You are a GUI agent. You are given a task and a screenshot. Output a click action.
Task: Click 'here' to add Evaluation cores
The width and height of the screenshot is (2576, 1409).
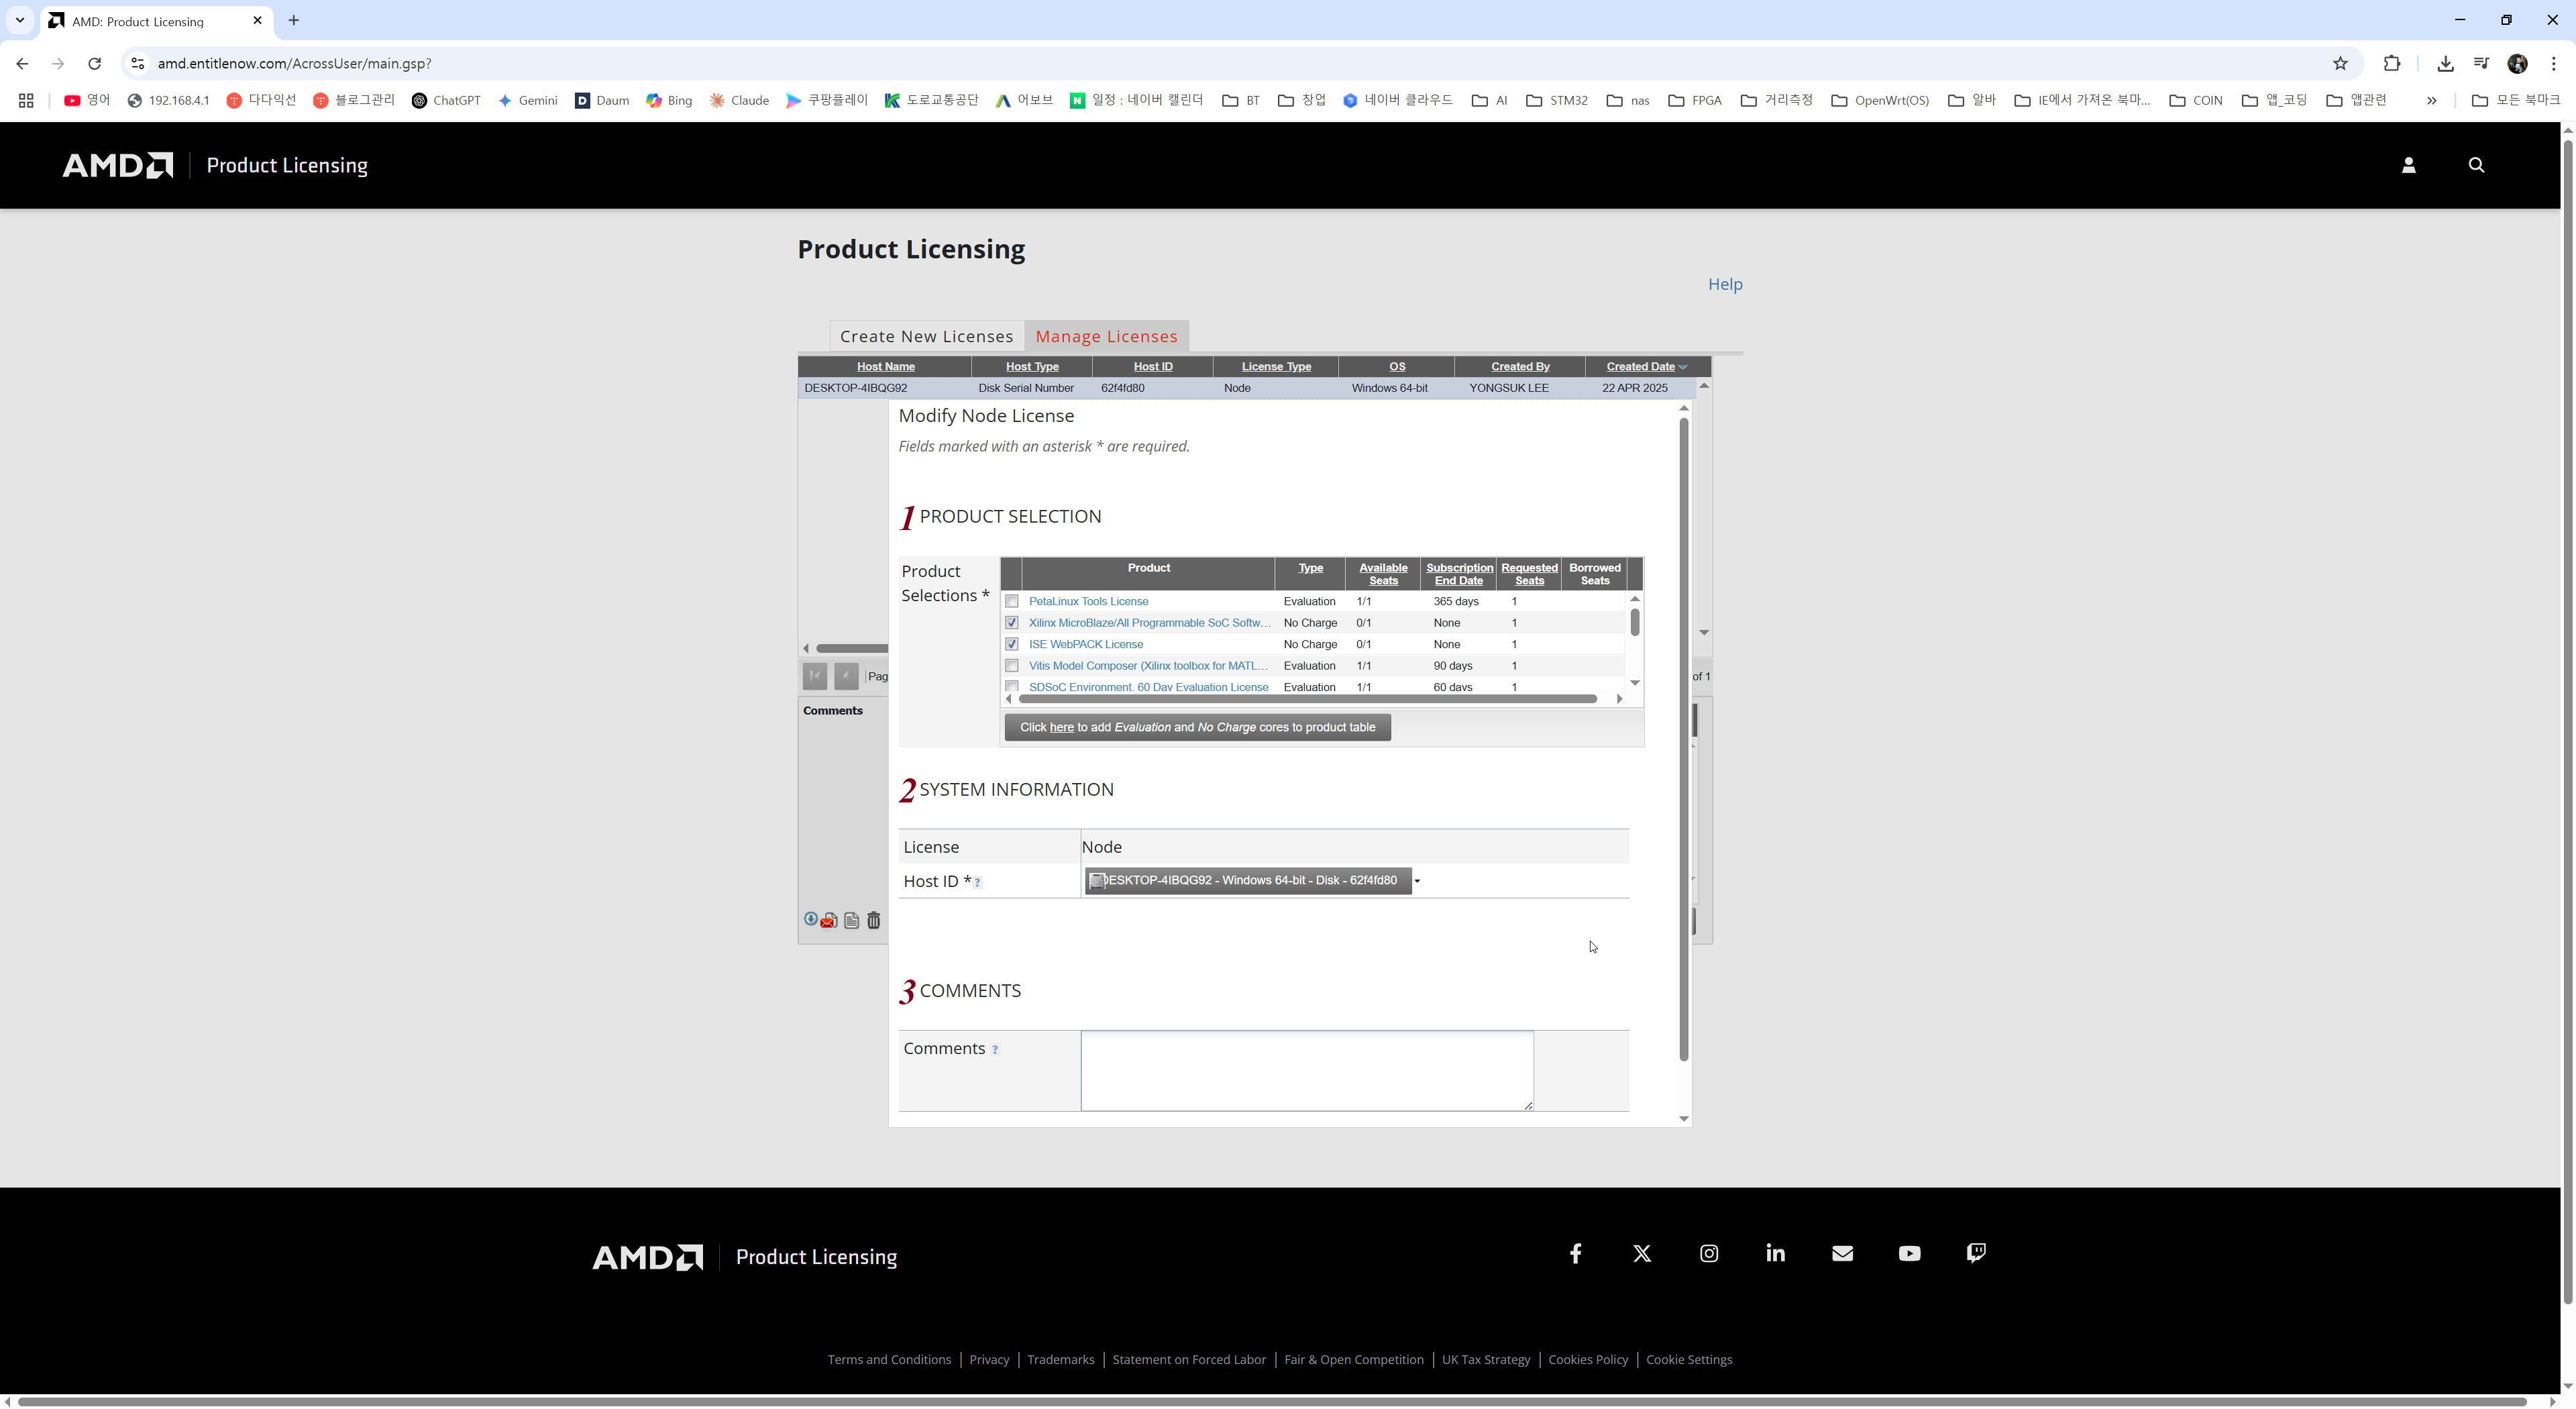point(1061,727)
